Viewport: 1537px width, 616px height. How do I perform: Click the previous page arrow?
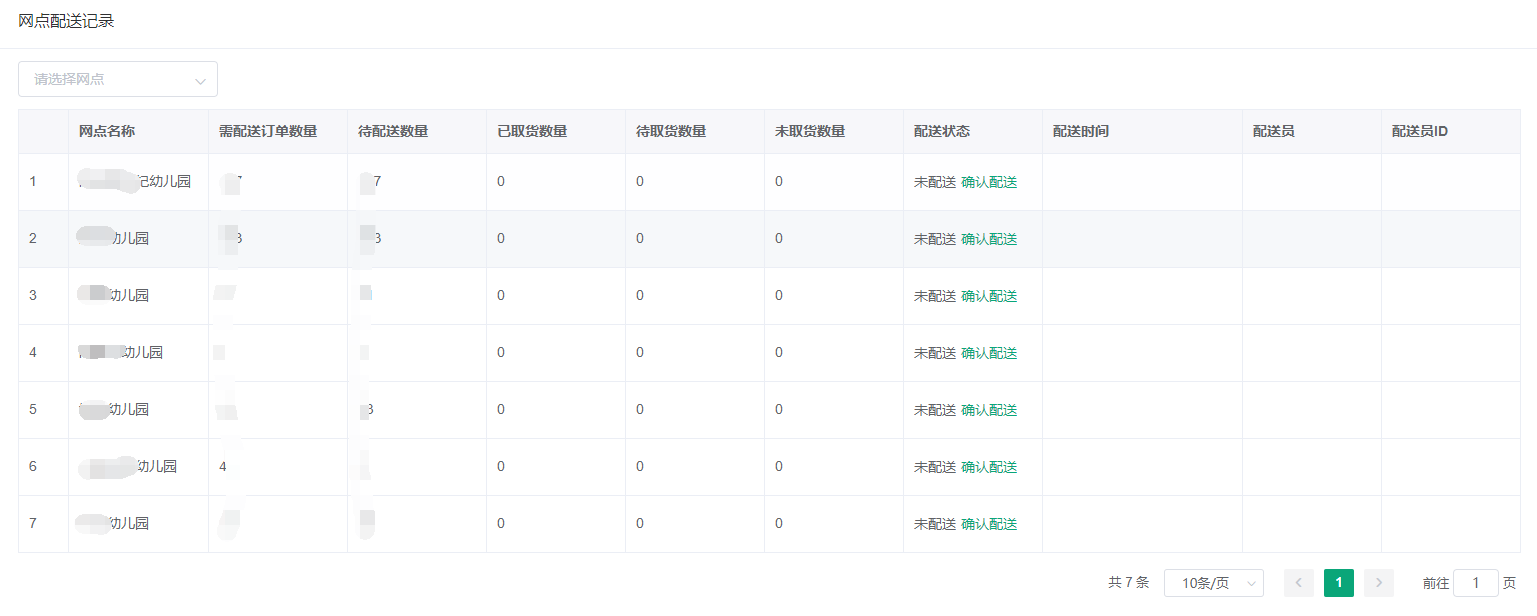click(x=1299, y=583)
